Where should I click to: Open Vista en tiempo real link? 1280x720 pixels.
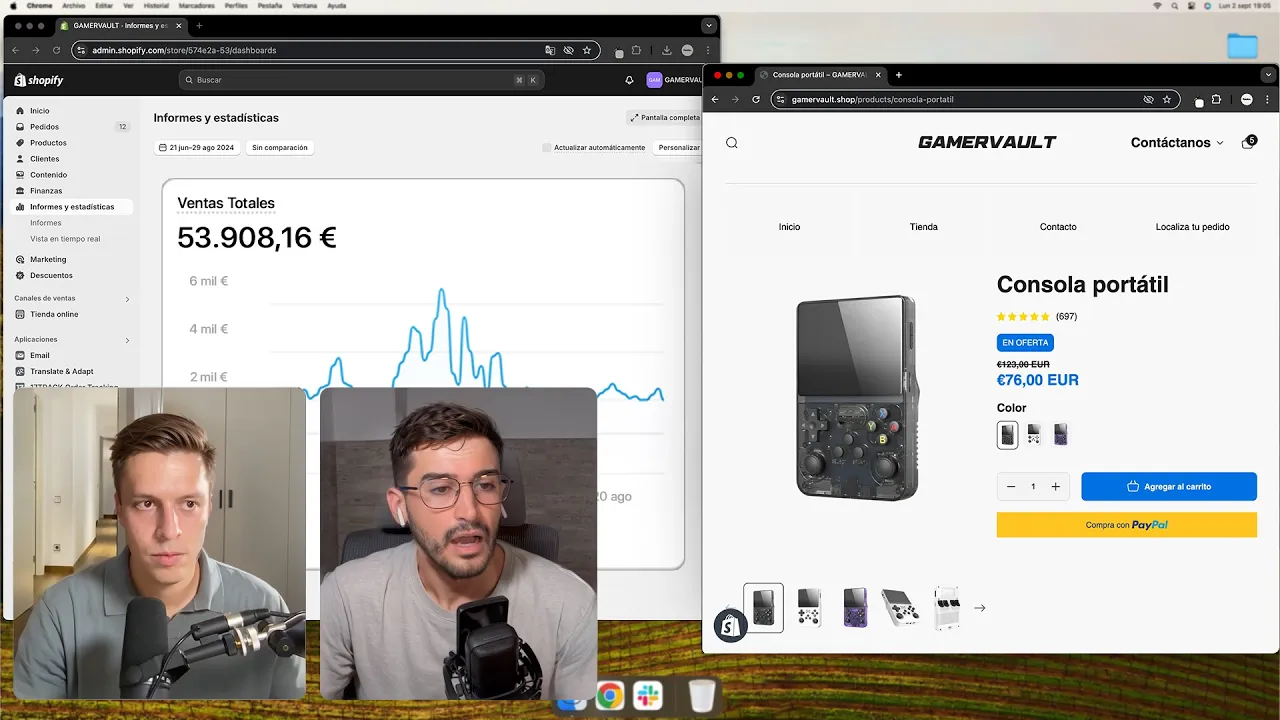tap(65, 239)
